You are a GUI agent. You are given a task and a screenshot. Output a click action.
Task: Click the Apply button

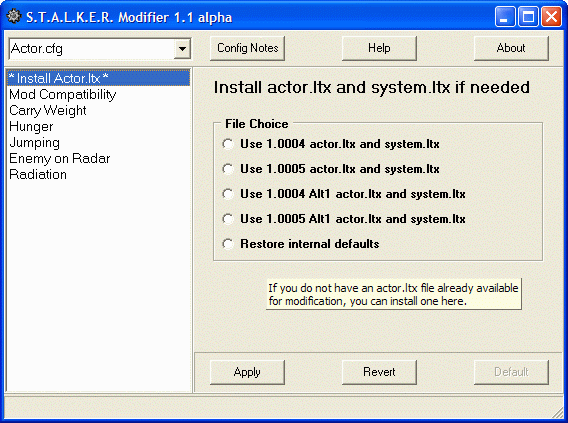coord(247,372)
